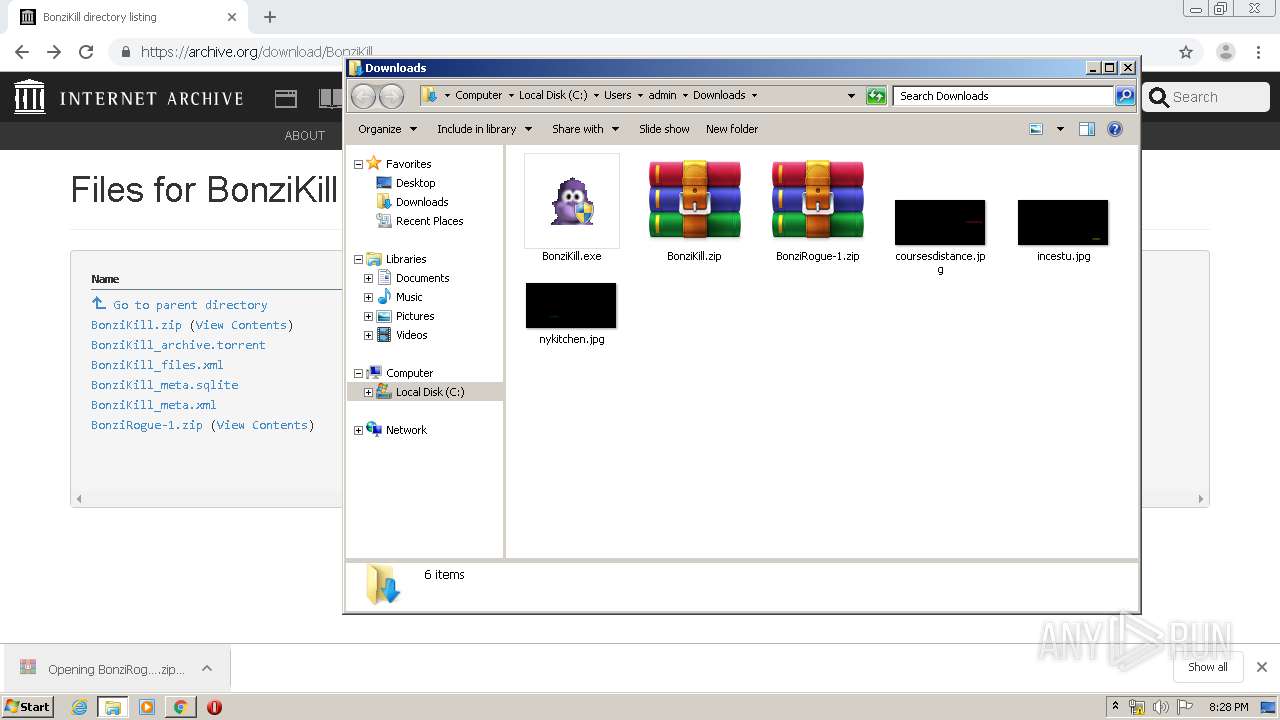
Task: Select the BonziKill.zip archive icon
Action: 694,200
